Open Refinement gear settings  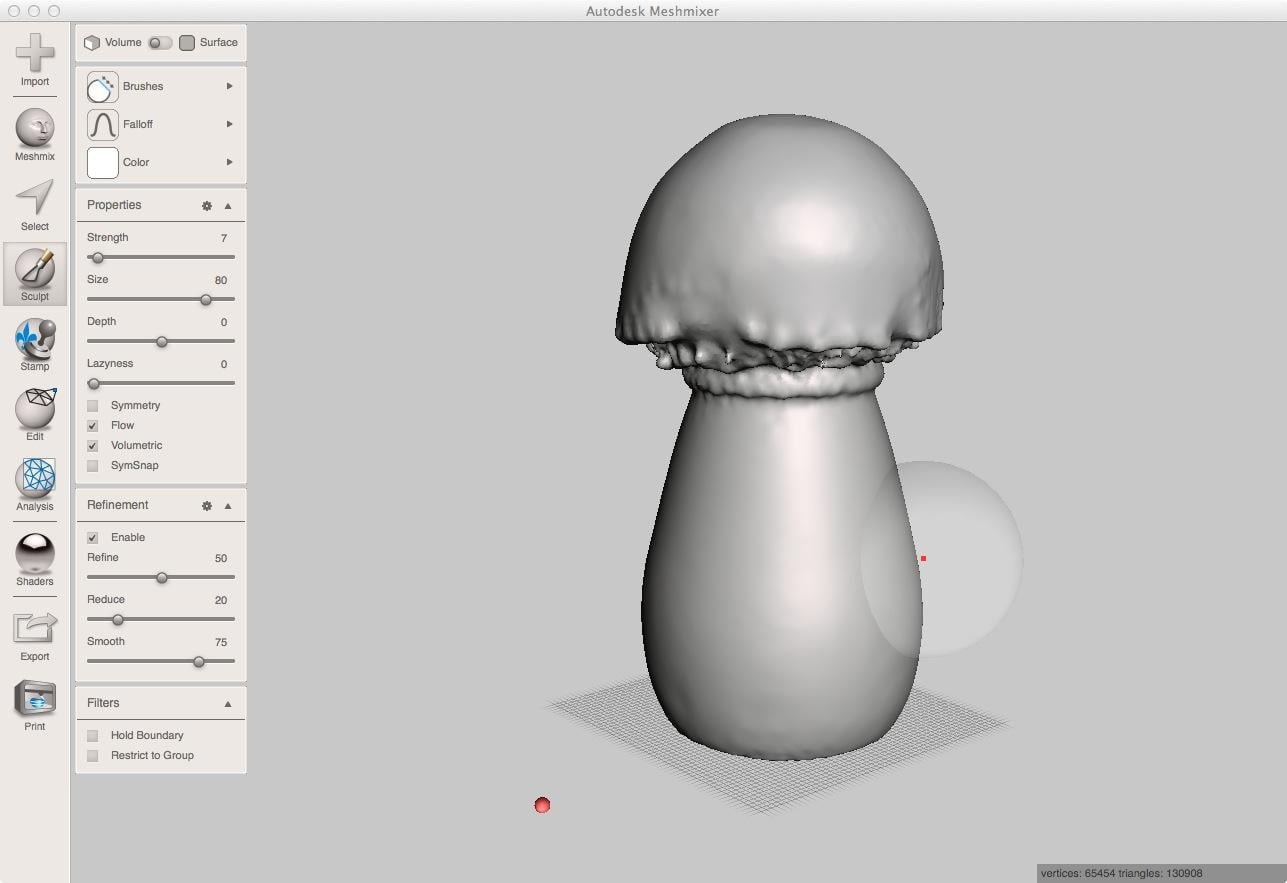tap(207, 506)
